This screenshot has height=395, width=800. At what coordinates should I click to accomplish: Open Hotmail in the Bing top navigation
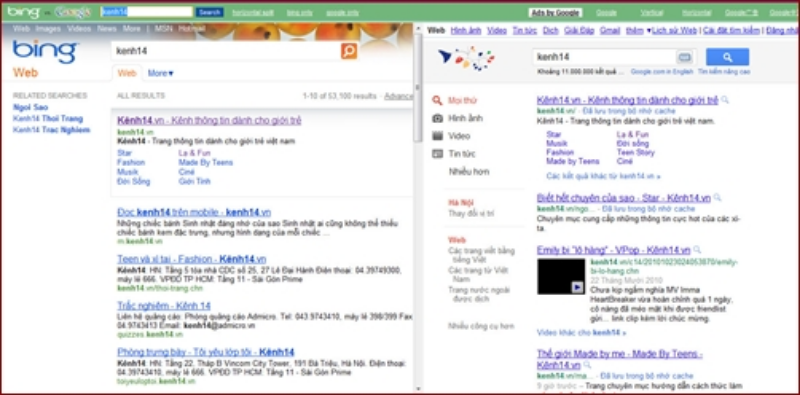[x=192, y=29]
